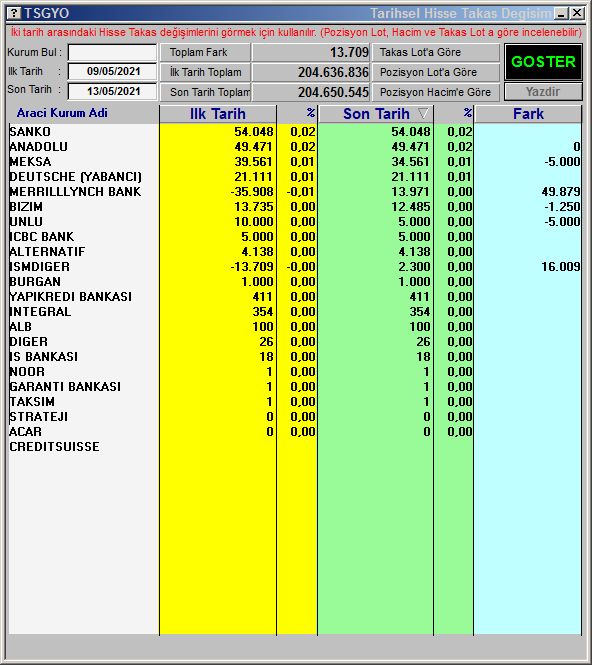Select the IS BANKASI row
Viewport: 592px width, 665px height.
(x=295, y=357)
